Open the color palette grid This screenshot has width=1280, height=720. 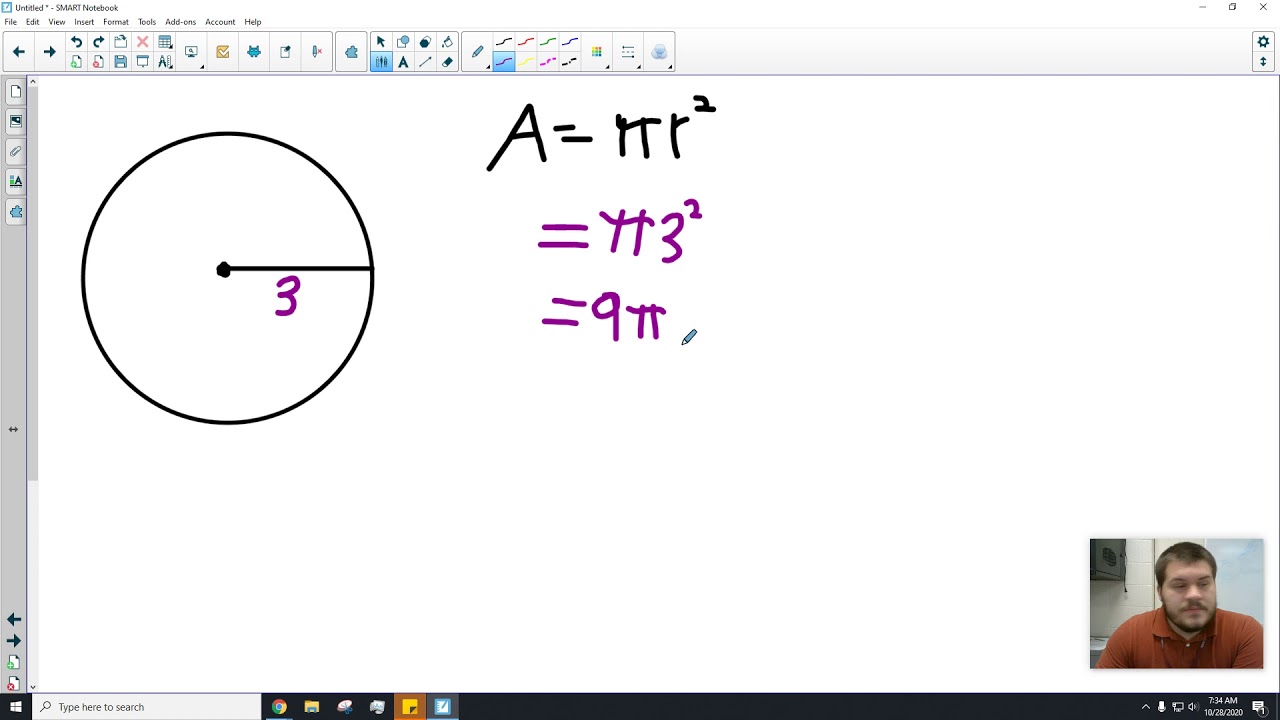coord(597,52)
